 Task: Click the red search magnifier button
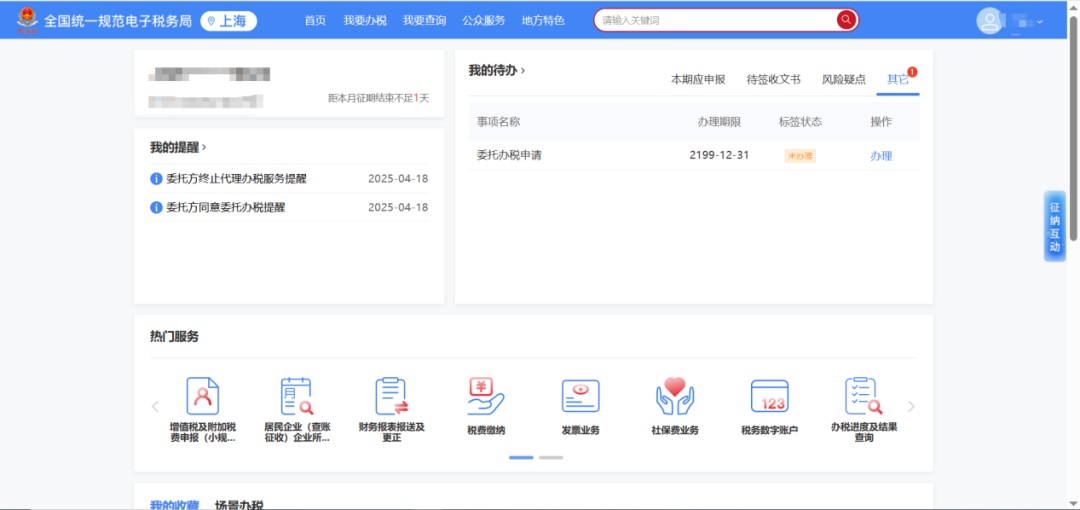[x=846, y=20]
